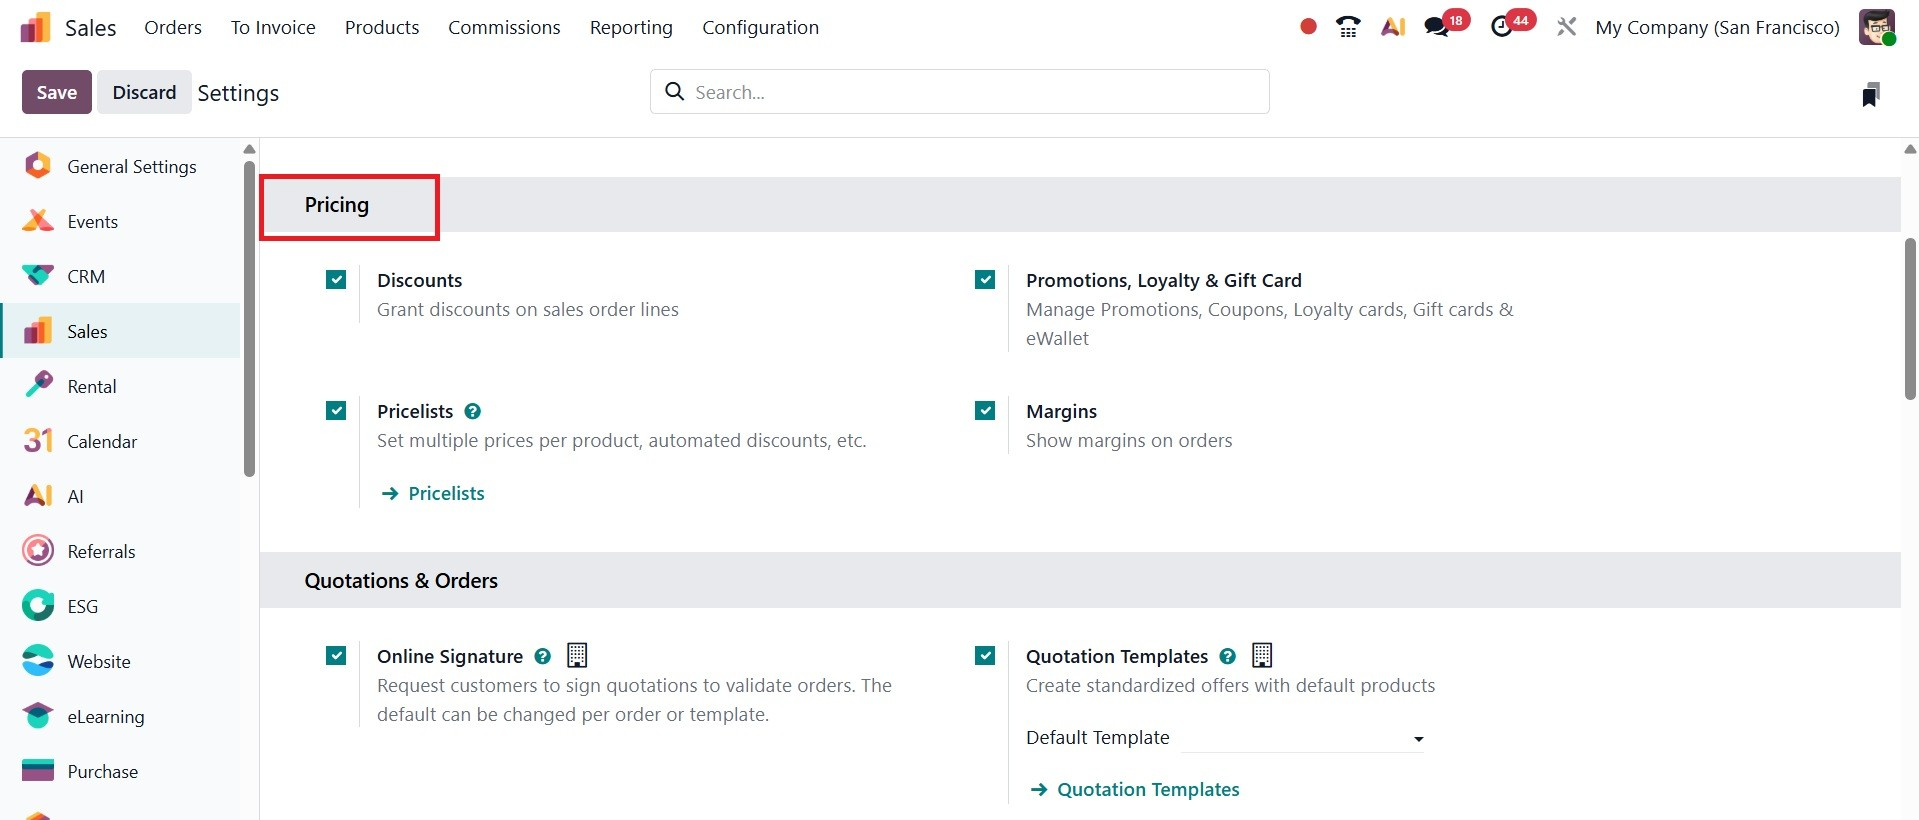This screenshot has height=820, width=1919.
Task: Open the VoIP phone icon
Action: coord(1348,27)
